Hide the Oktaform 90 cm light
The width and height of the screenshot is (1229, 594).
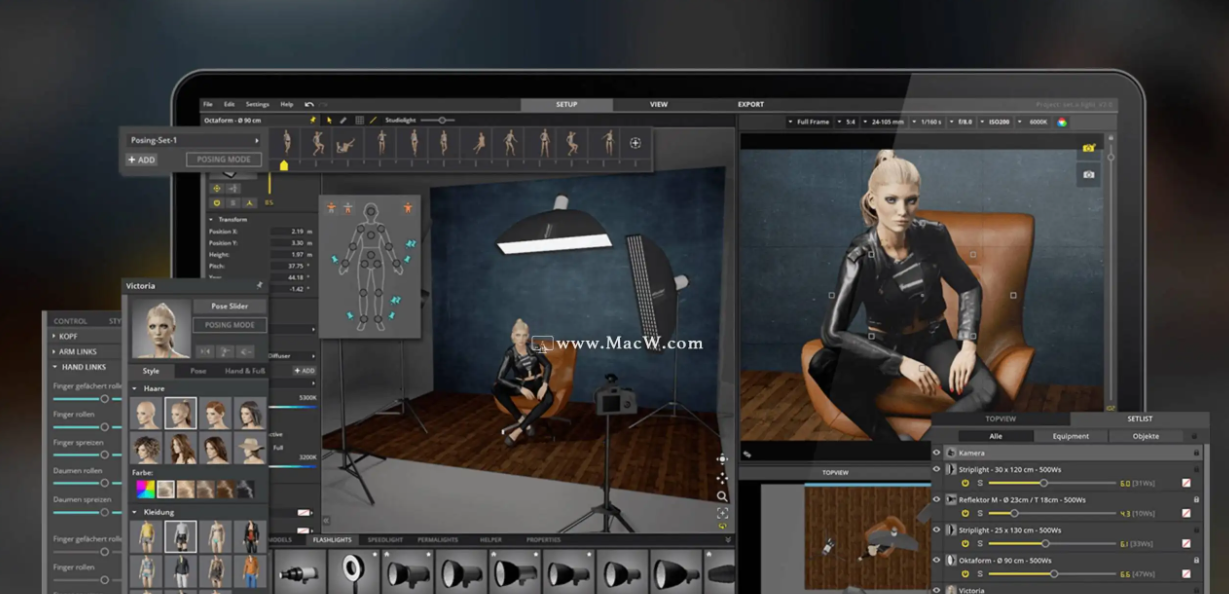point(937,560)
